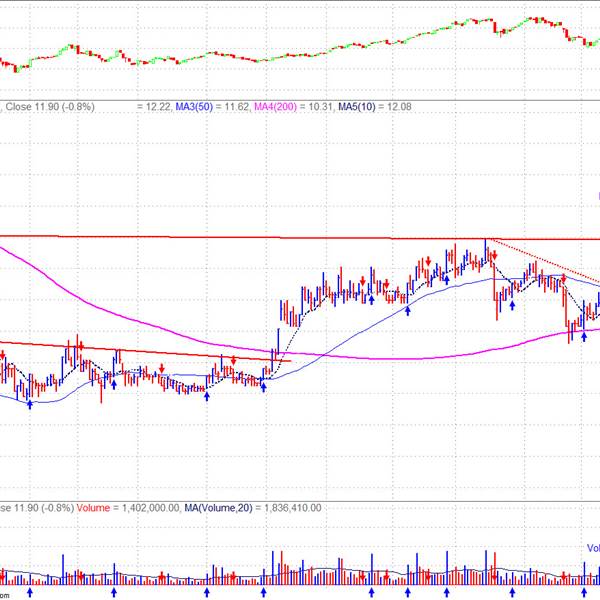Select the volume average value 1,836,410.00

click(293, 508)
